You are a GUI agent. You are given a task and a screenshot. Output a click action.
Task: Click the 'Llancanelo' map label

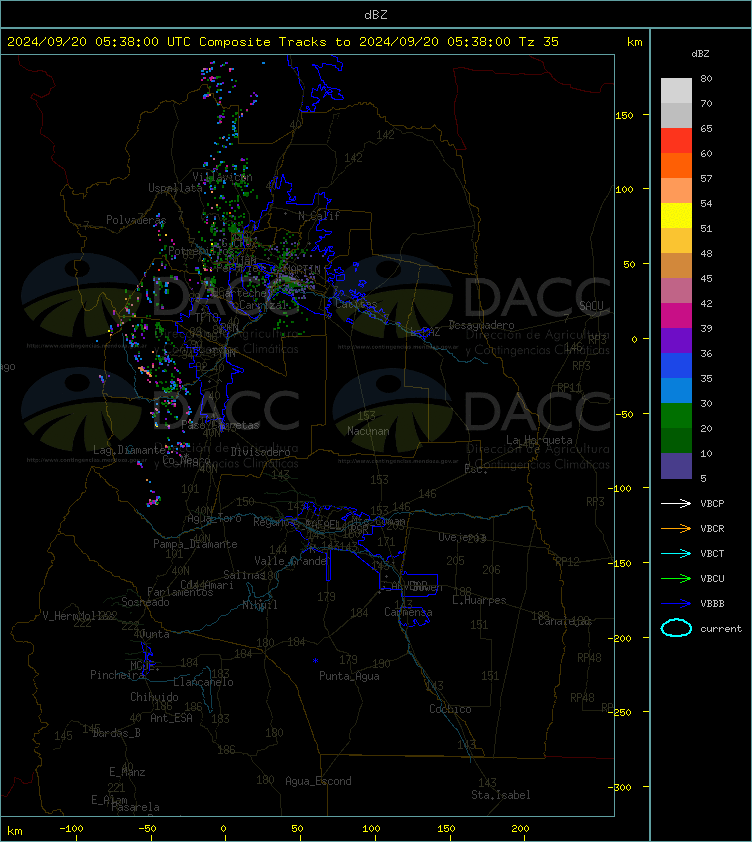203,682
